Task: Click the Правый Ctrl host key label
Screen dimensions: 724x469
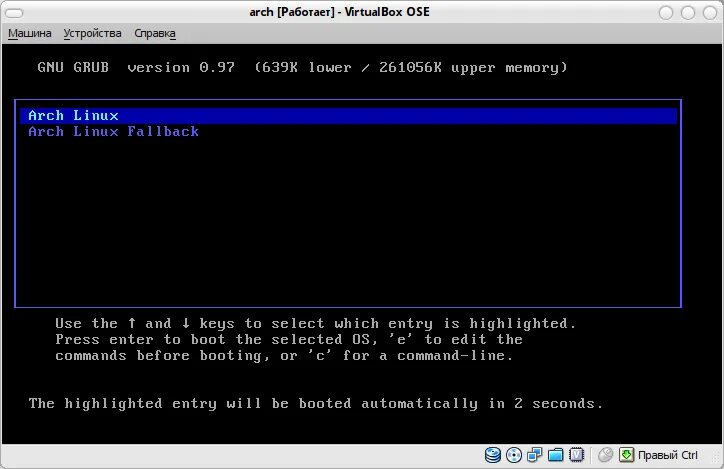Action: click(668, 455)
